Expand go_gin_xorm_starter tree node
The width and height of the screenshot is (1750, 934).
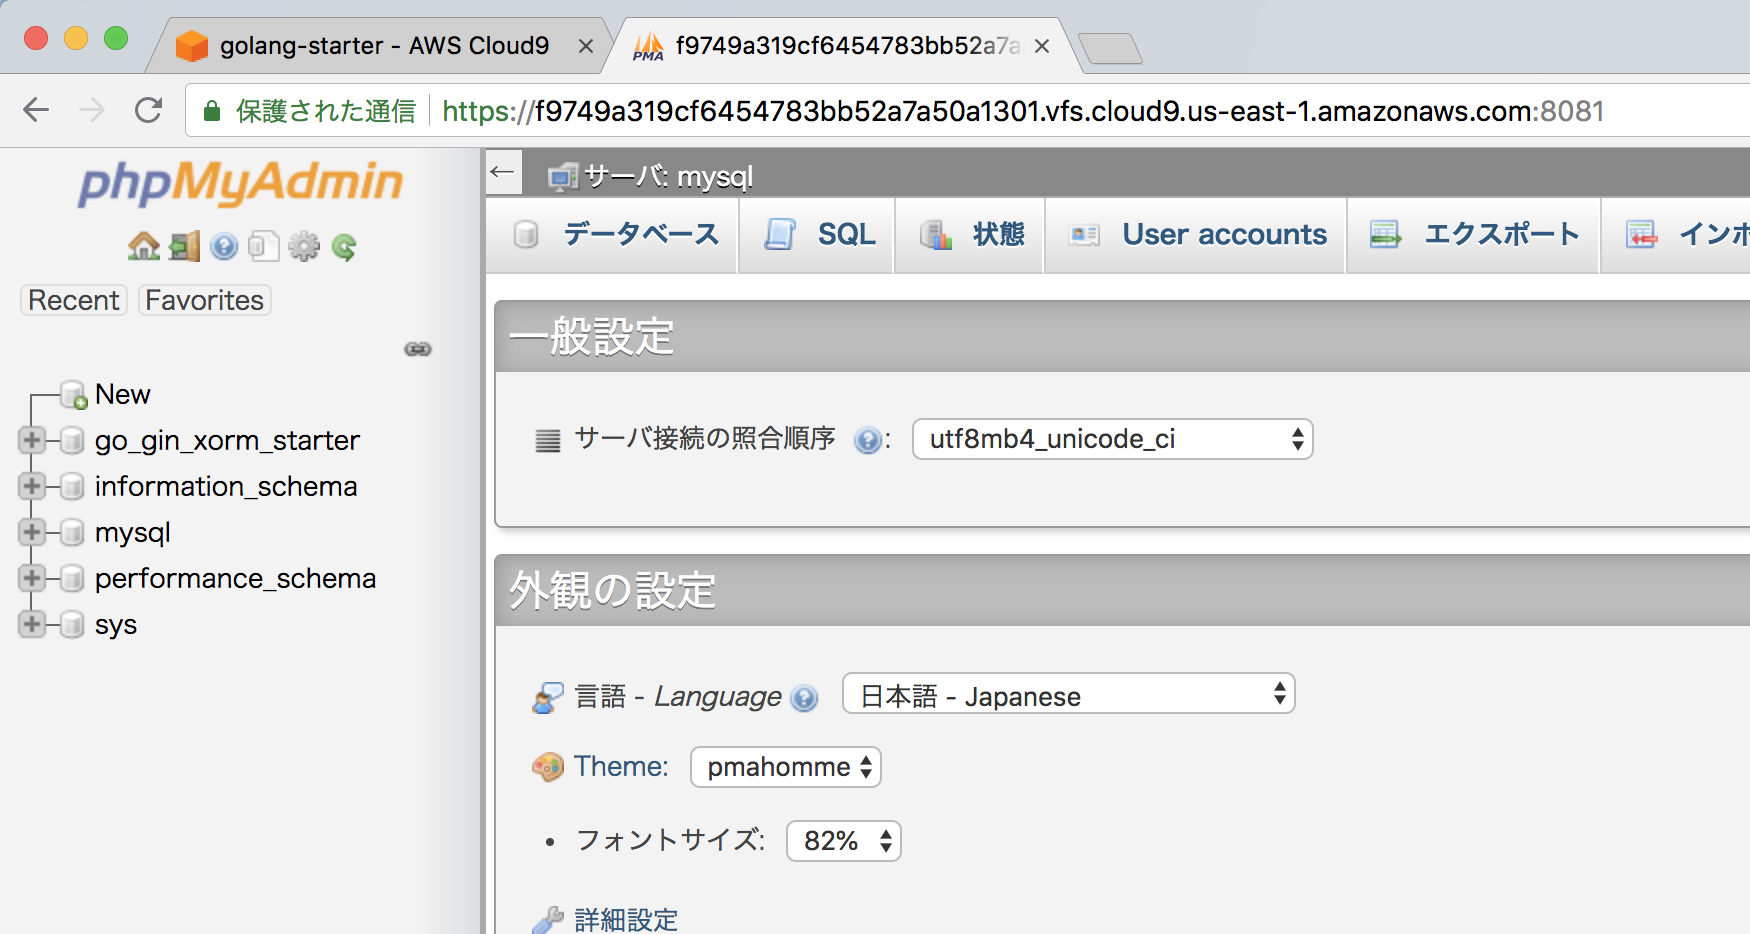tap(31, 440)
